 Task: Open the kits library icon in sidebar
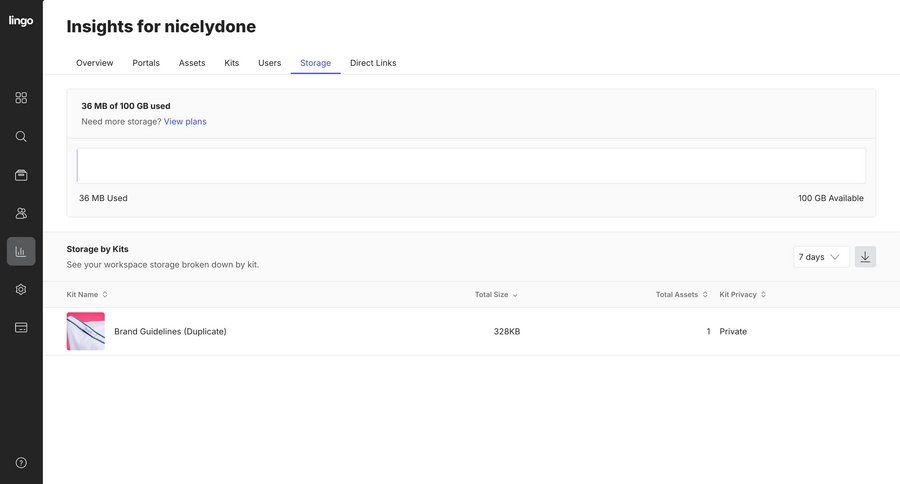click(21, 175)
